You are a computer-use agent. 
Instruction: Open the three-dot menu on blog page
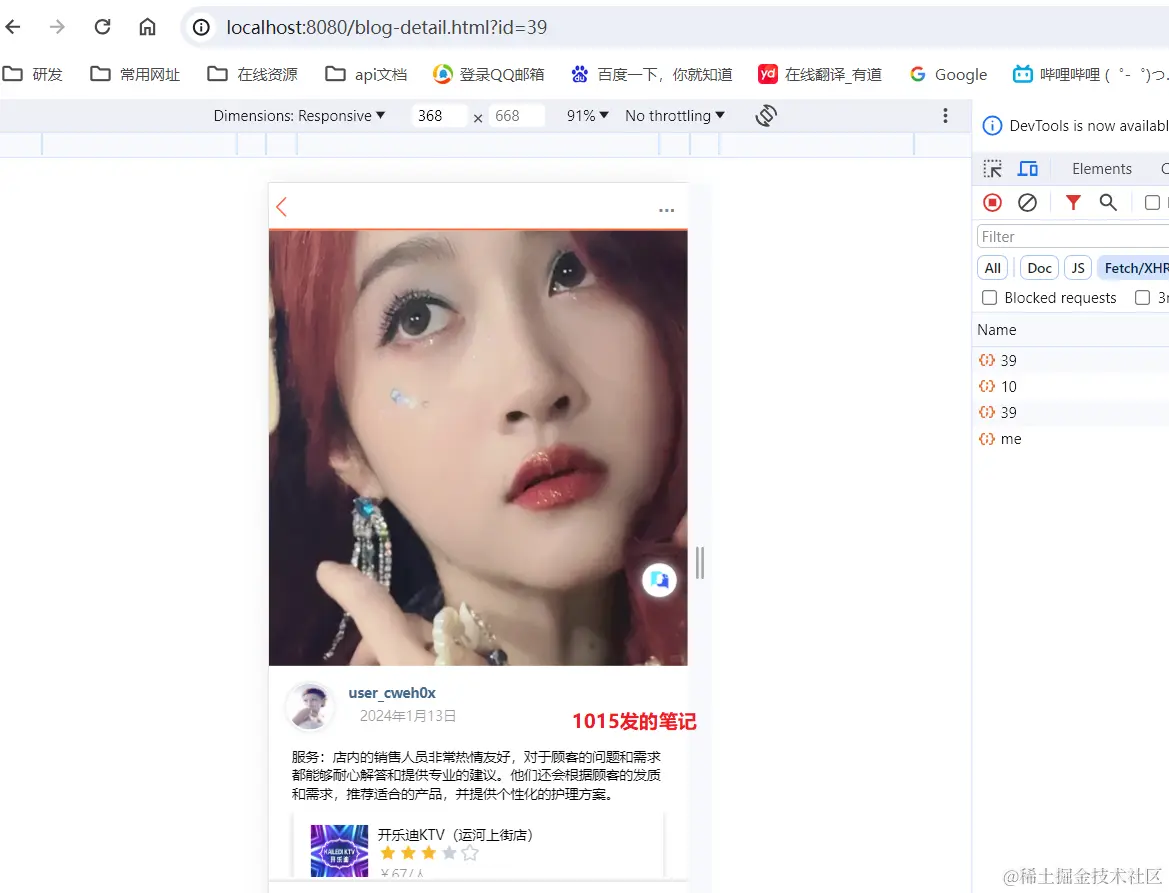click(x=667, y=210)
